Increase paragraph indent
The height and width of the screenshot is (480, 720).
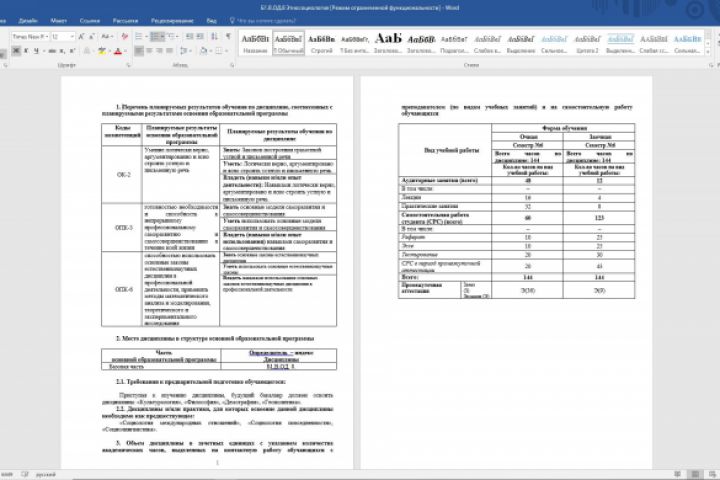coord(200,36)
